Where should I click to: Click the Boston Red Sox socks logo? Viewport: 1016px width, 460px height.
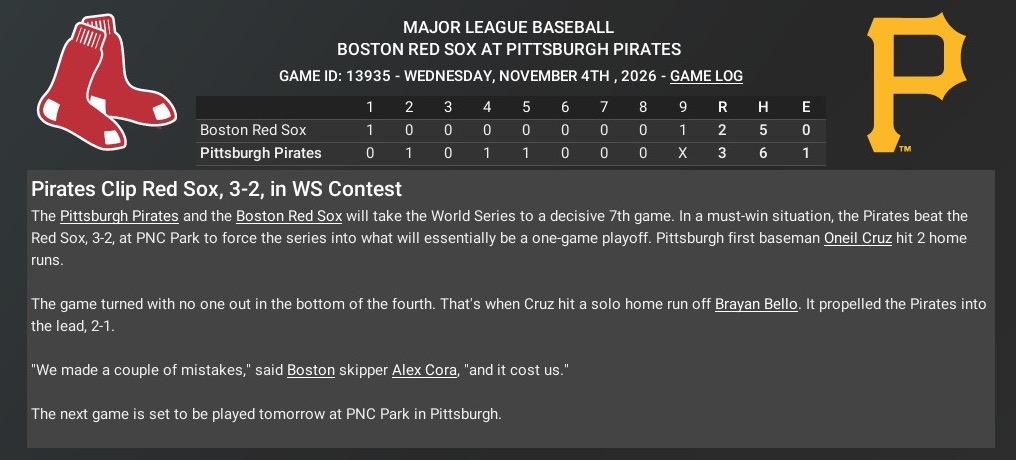tap(107, 82)
